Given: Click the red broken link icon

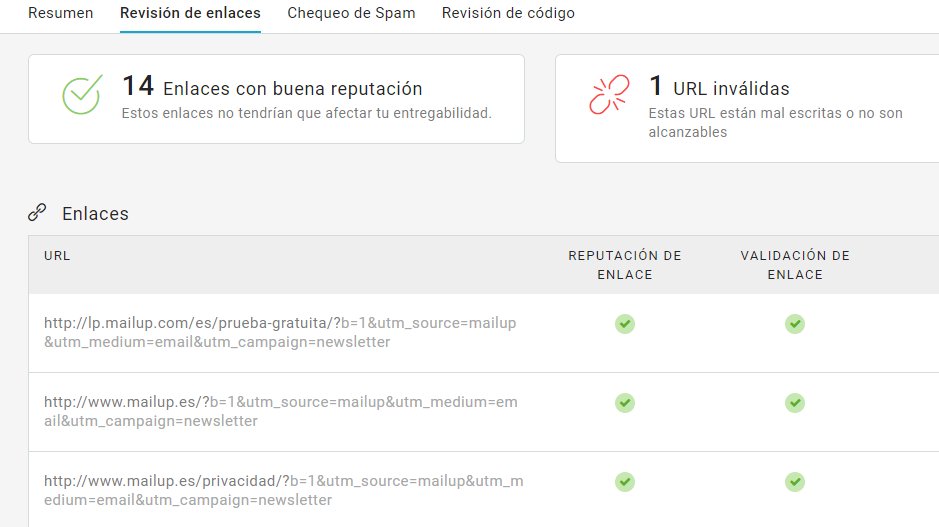Looking at the screenshot, I should coord(609,94).
